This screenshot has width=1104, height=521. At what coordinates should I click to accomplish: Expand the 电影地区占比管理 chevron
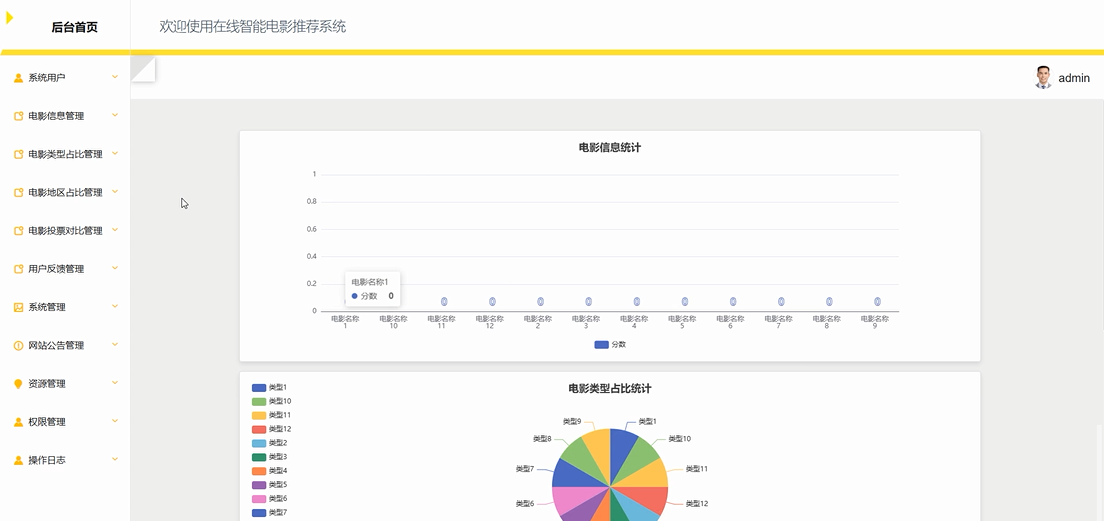coord(115,191)
